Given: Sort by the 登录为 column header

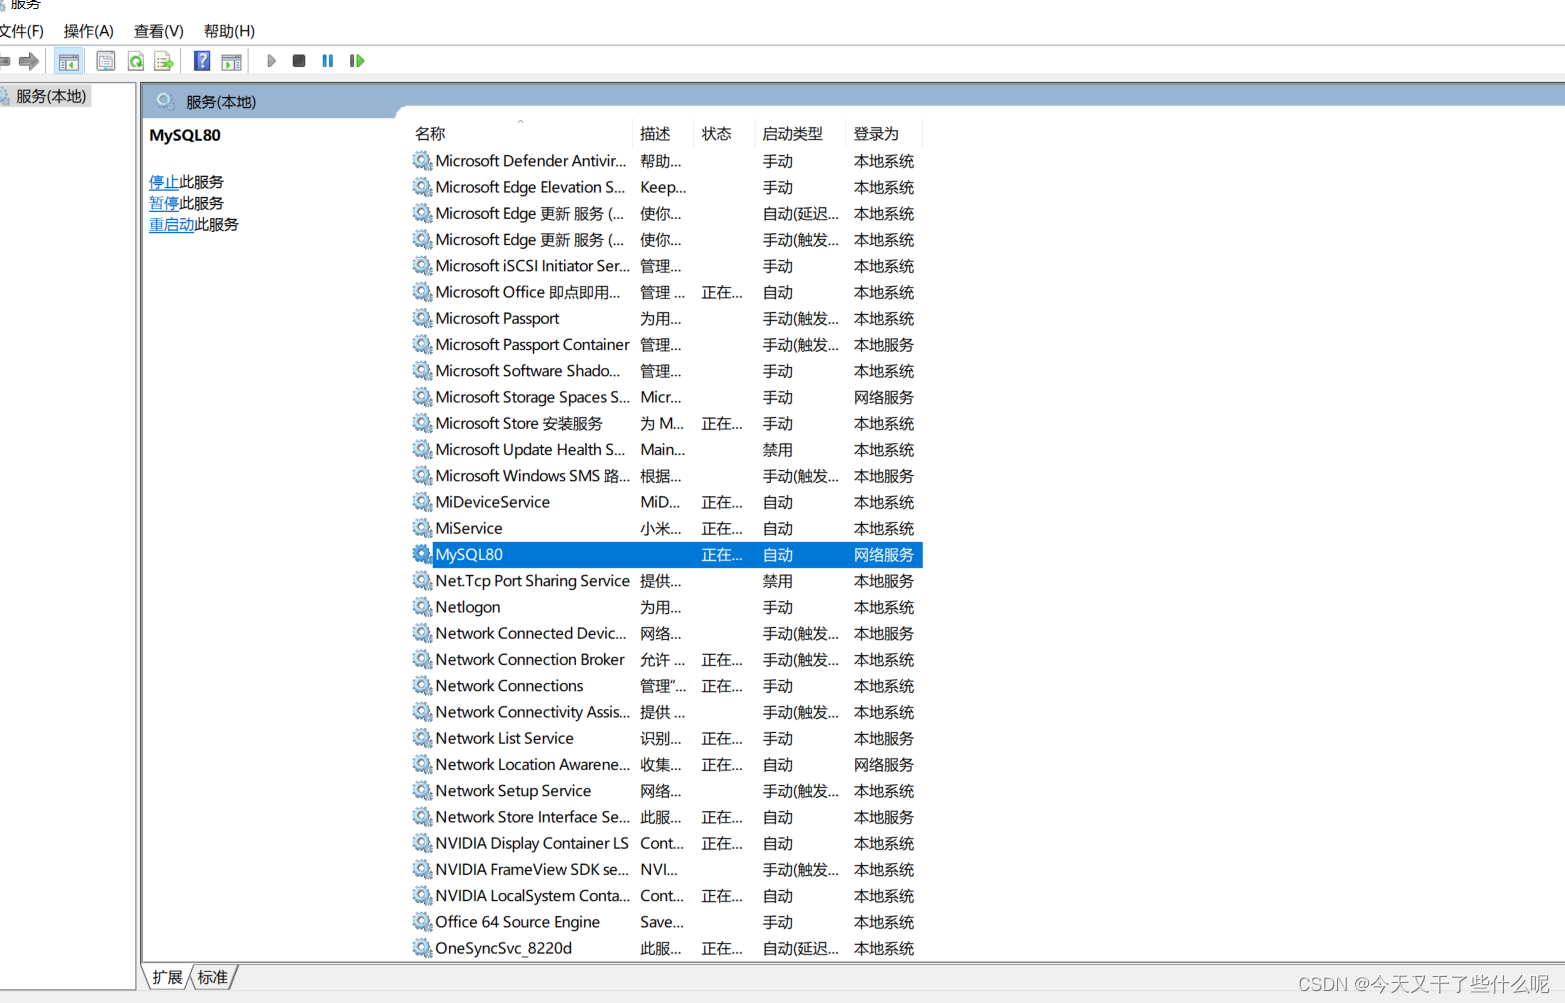Looking at the screenshot, I should coord(884,133).
